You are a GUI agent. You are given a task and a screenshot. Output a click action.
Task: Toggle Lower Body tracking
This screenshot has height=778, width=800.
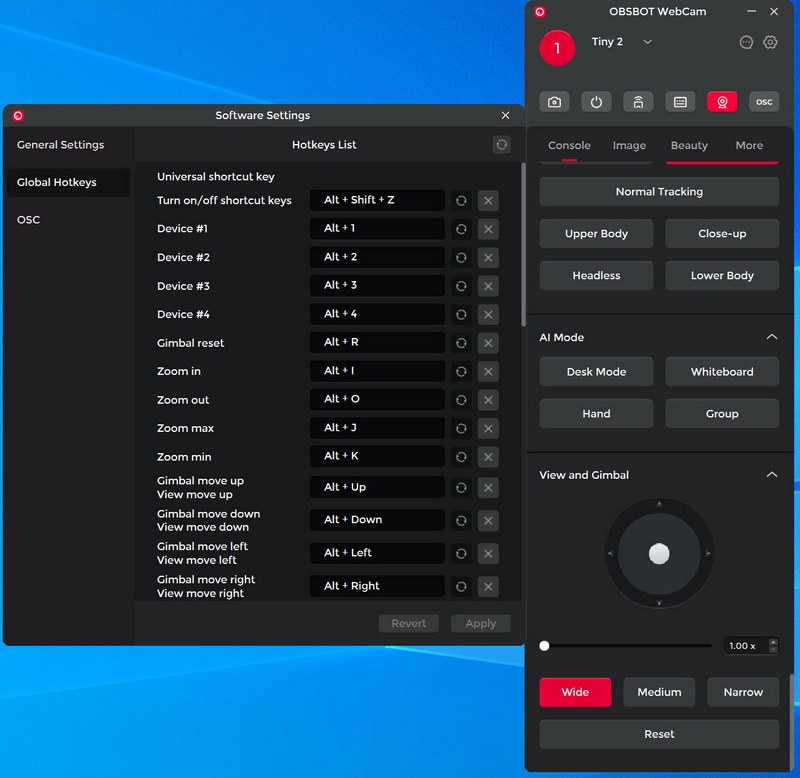coord(722,275)
